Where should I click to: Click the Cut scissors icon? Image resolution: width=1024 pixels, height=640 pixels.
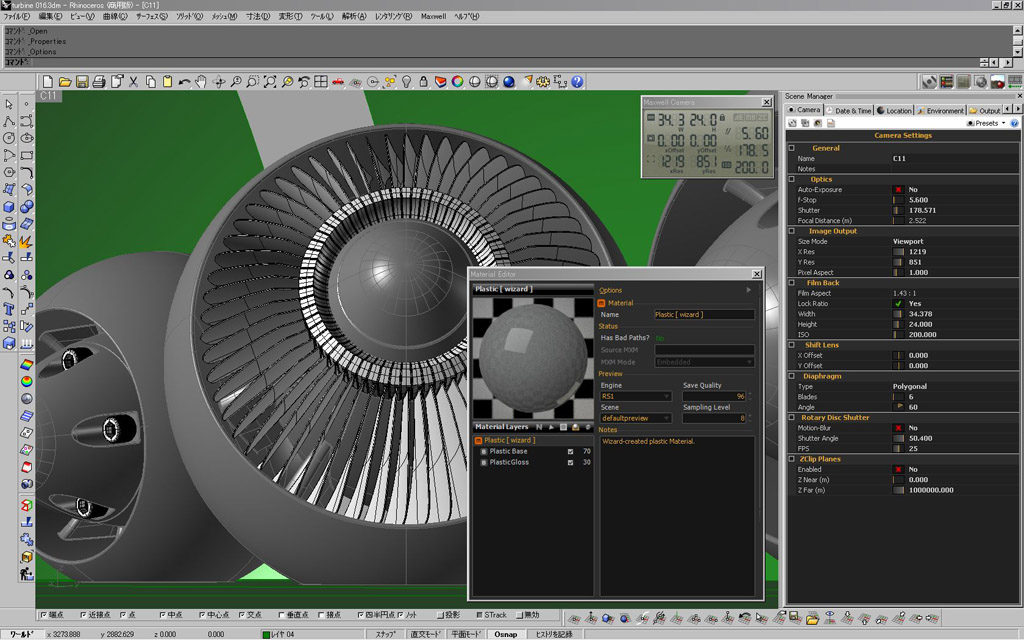134,81
